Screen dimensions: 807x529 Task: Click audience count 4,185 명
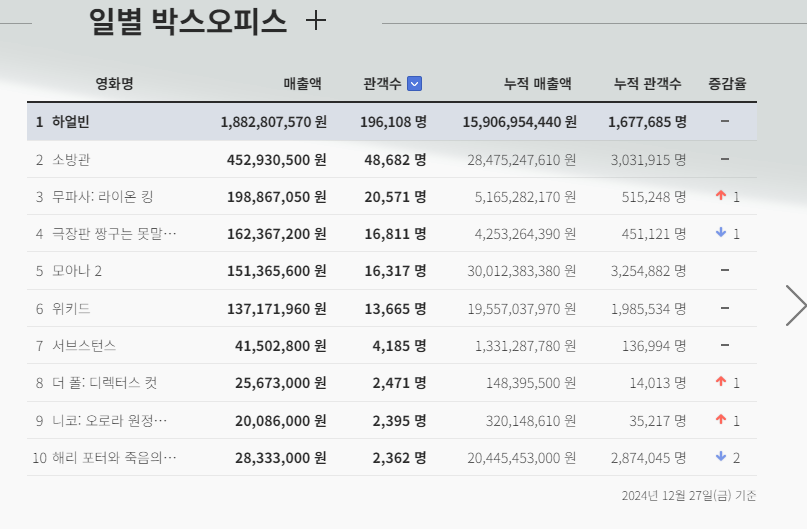[x=399, y=346]
